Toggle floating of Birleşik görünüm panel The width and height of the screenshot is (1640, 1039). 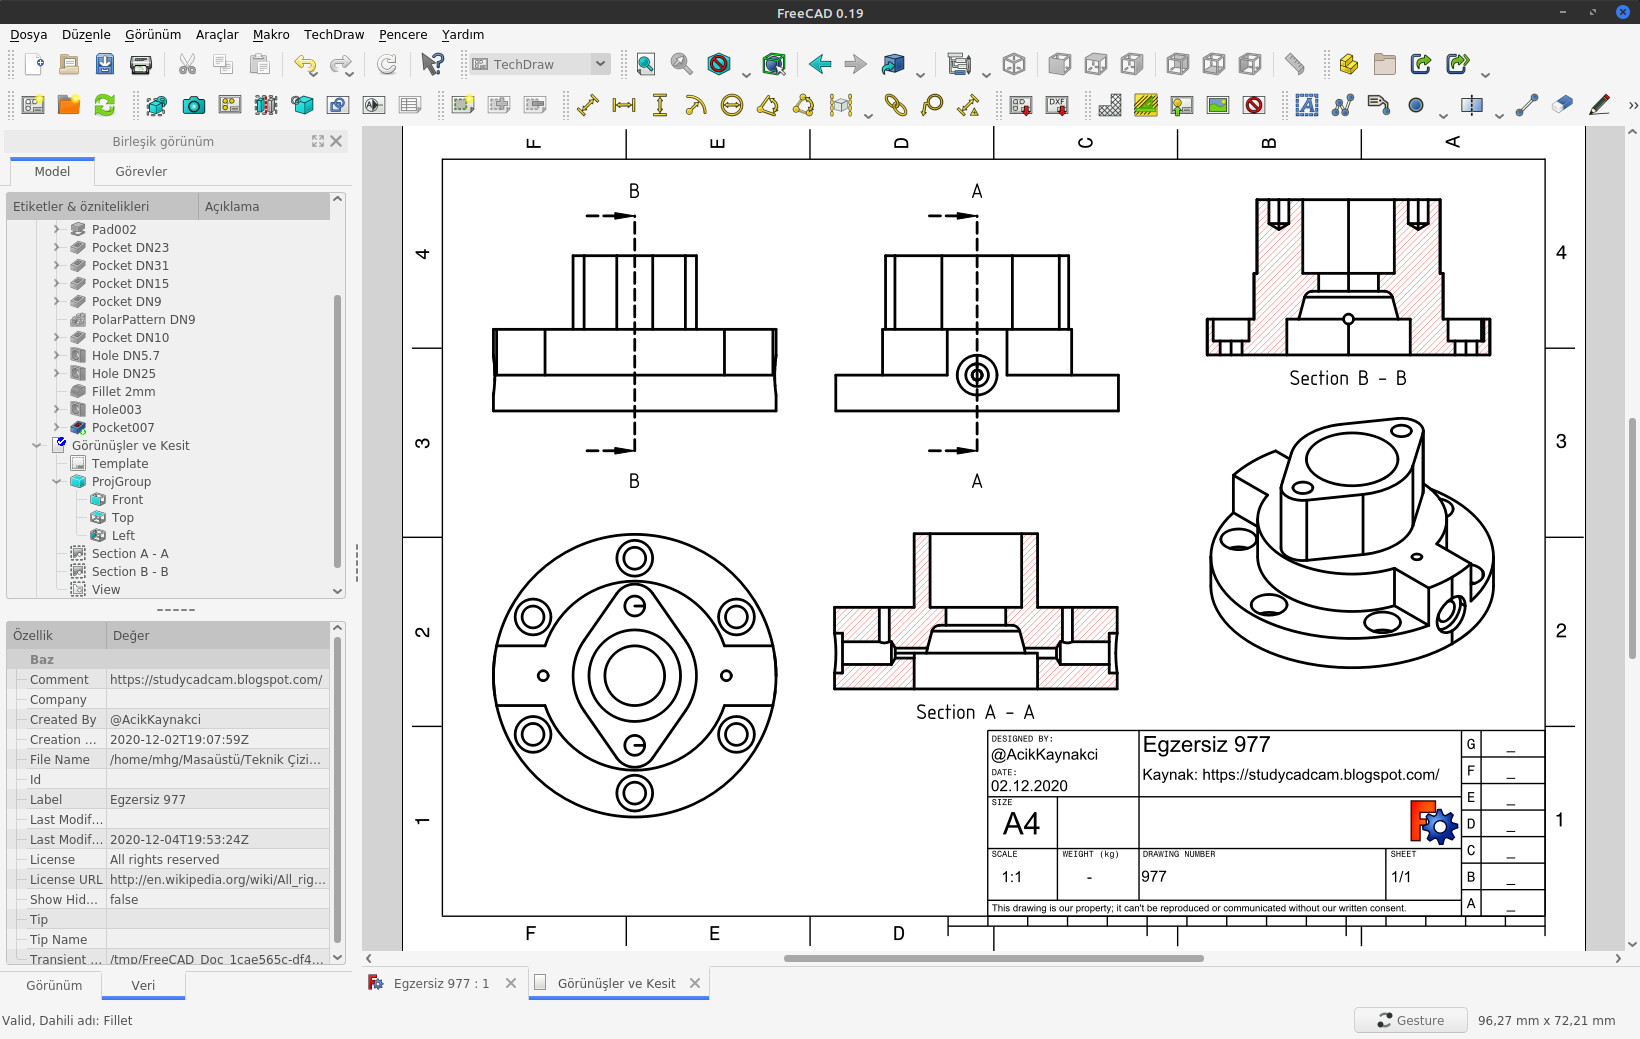click(318, 141)
